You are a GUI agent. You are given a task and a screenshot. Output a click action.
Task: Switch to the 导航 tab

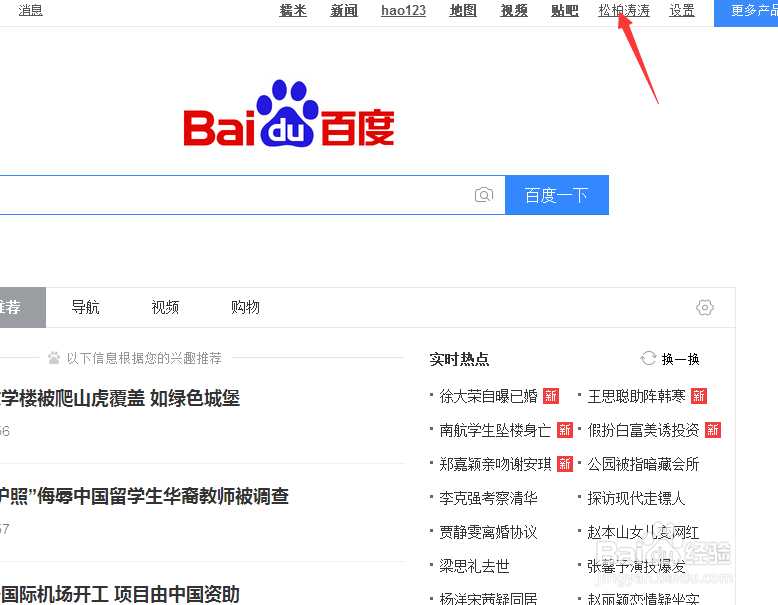[x=85, y=307]
